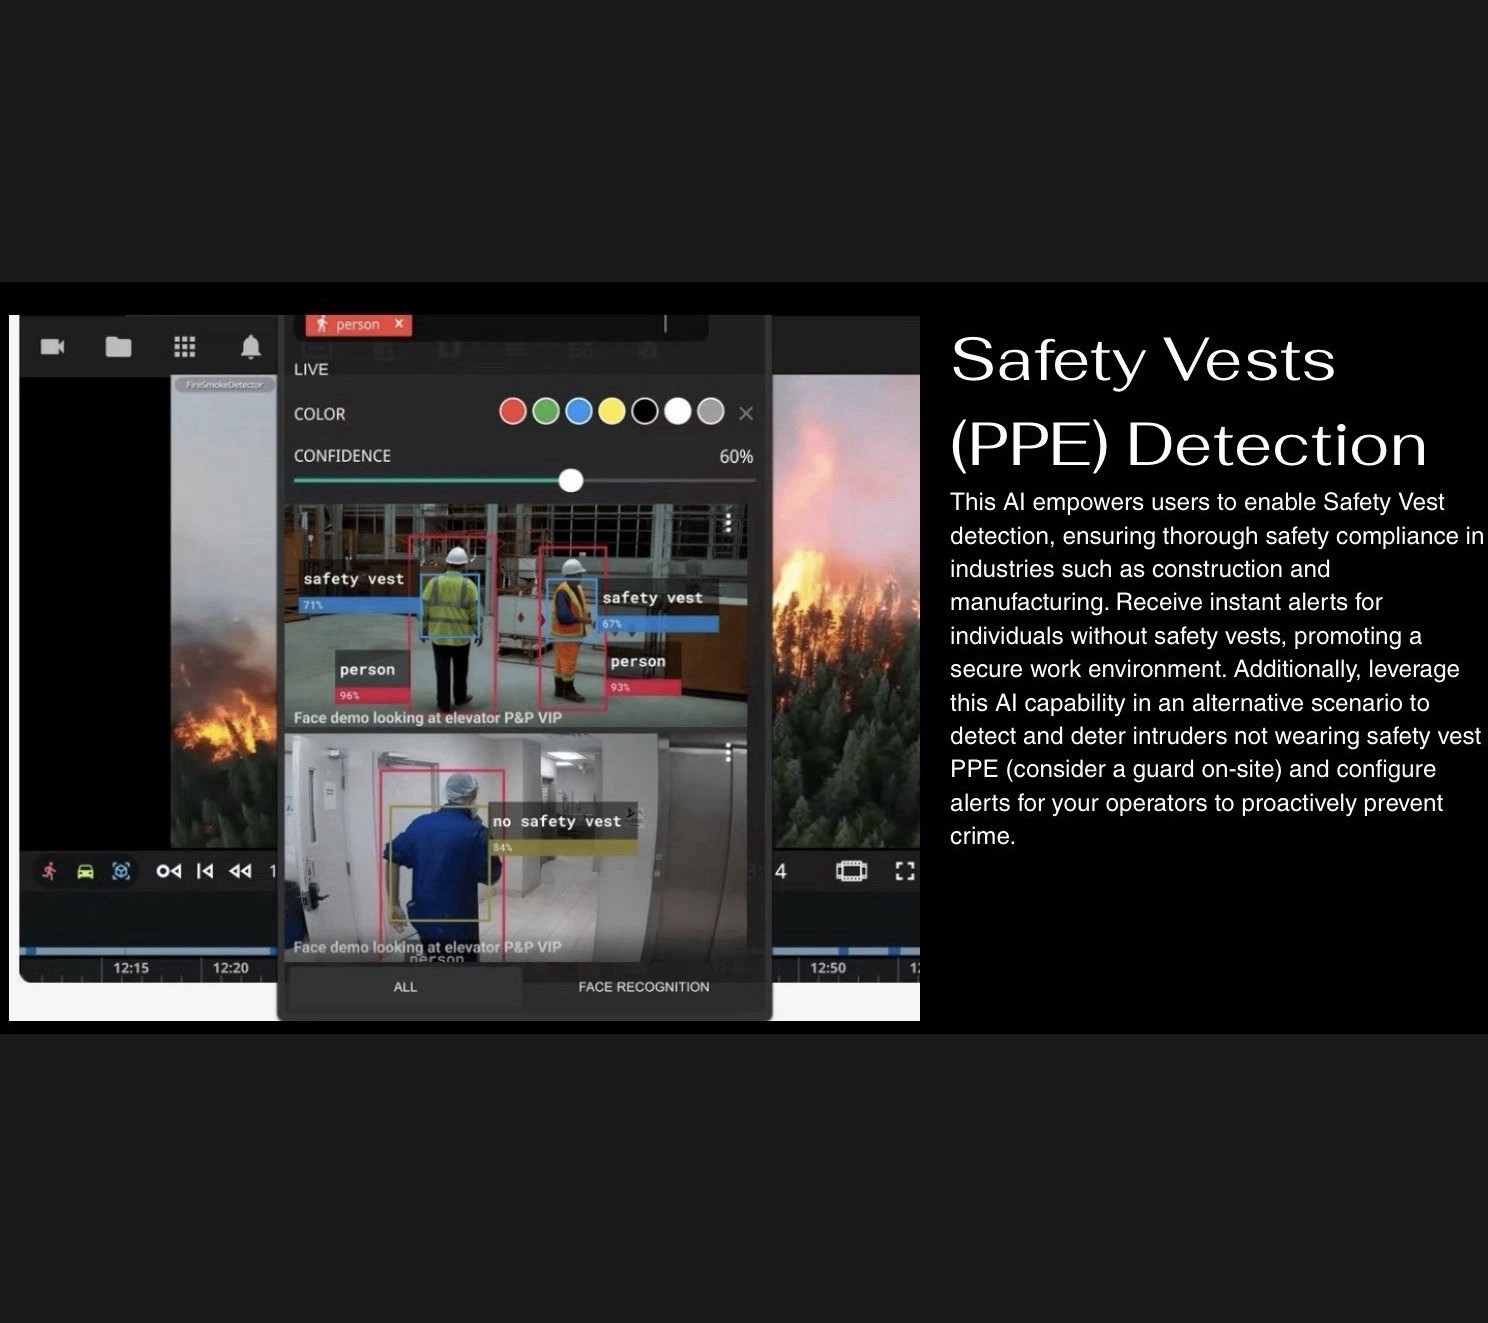Open the camera view icon

click(x=52, y=346)
